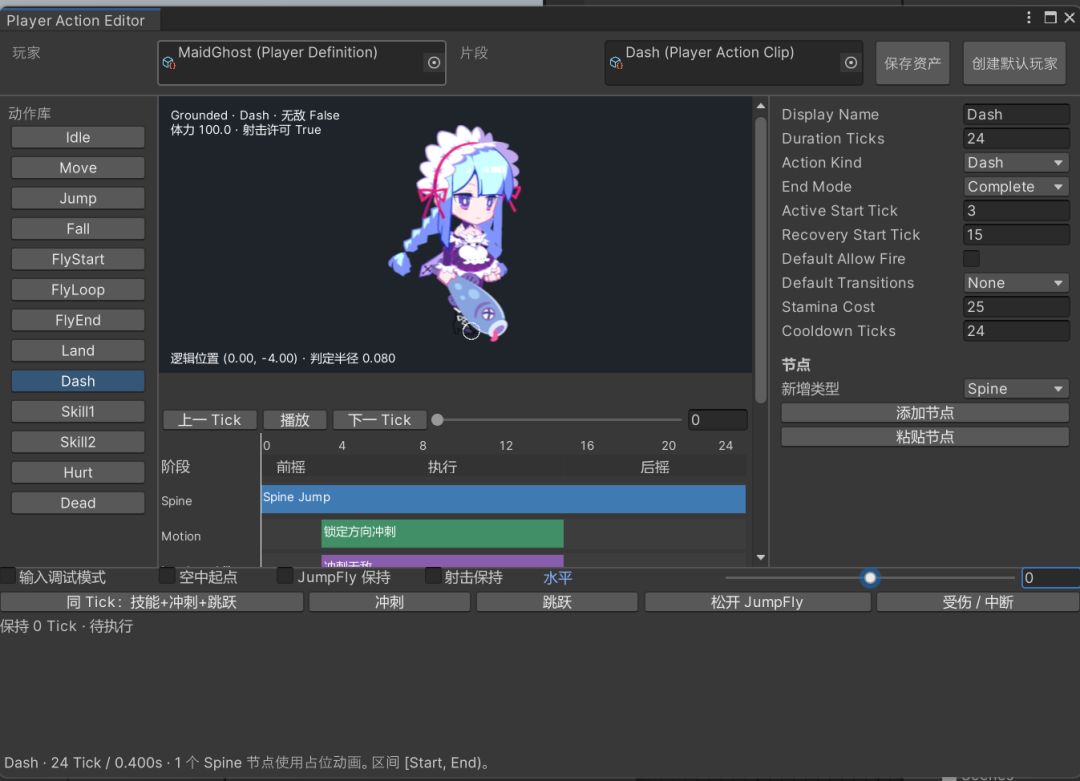
Task: Click the timeline tick slider handle
Action: (x=437, y=419)
